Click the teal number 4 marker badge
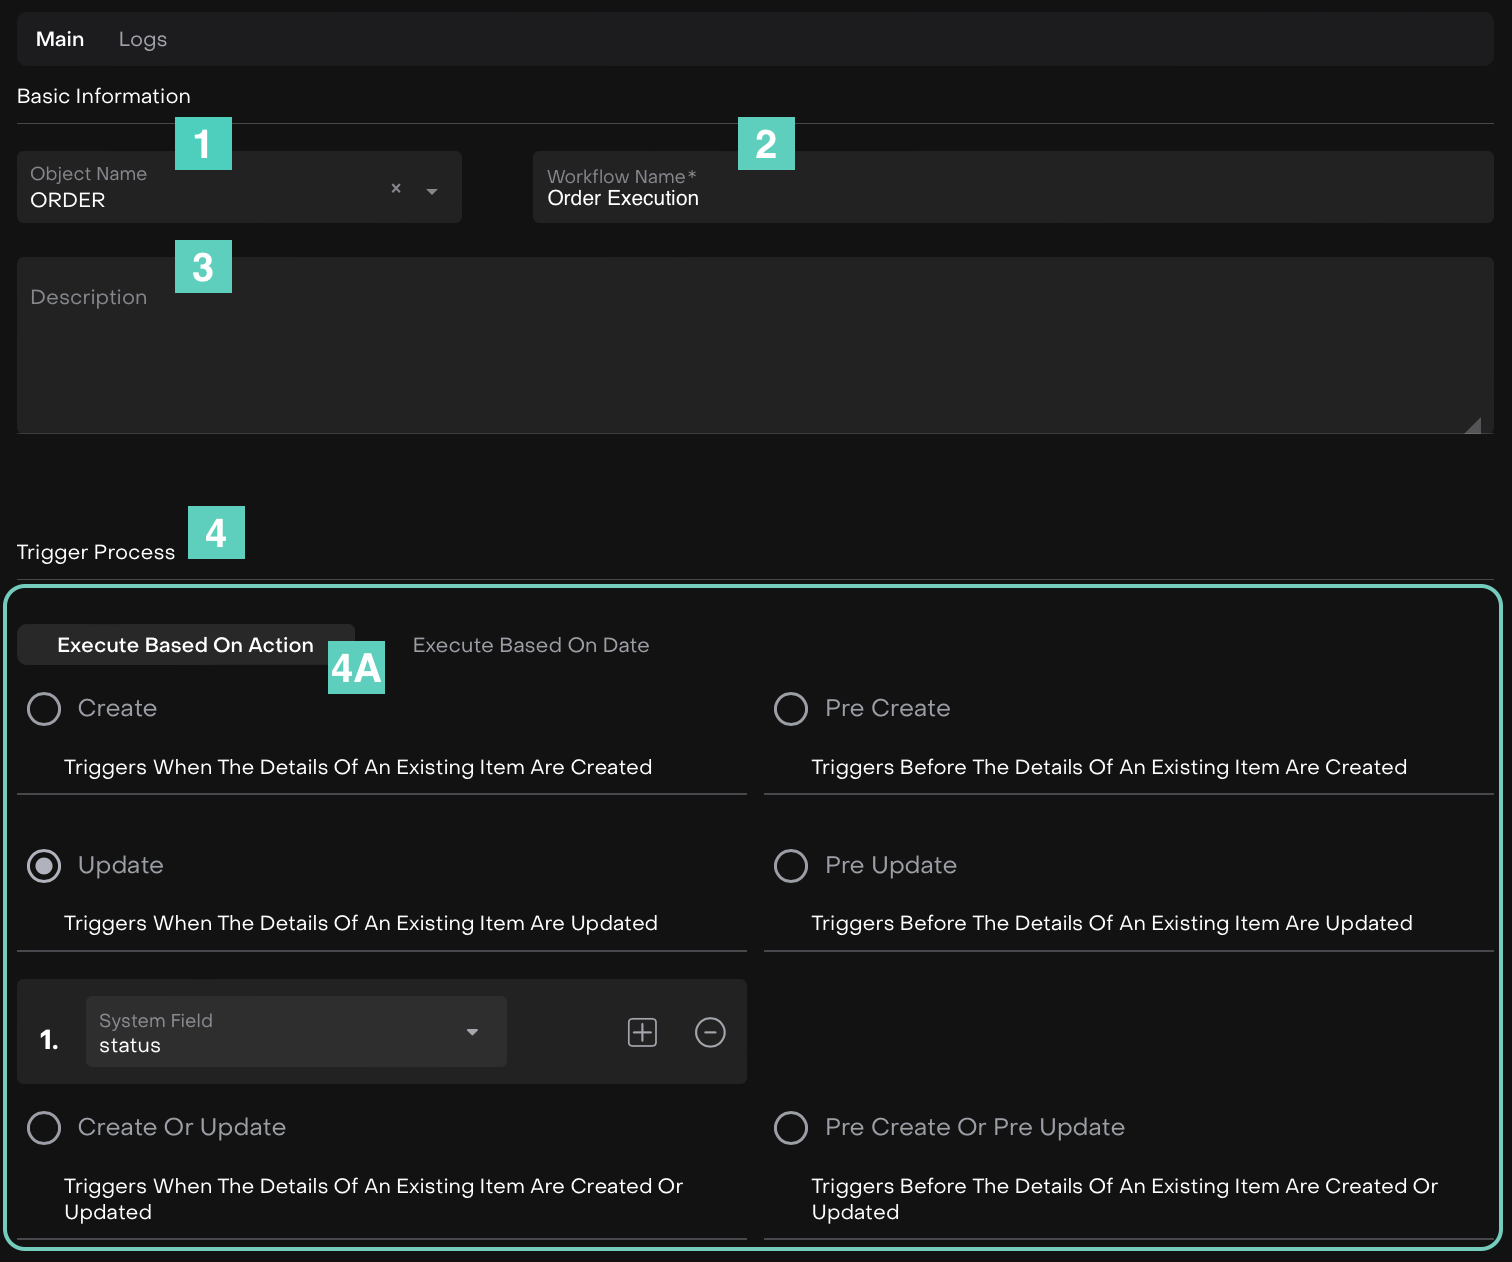1512x1262 pixels. click(x=216, y=533)
